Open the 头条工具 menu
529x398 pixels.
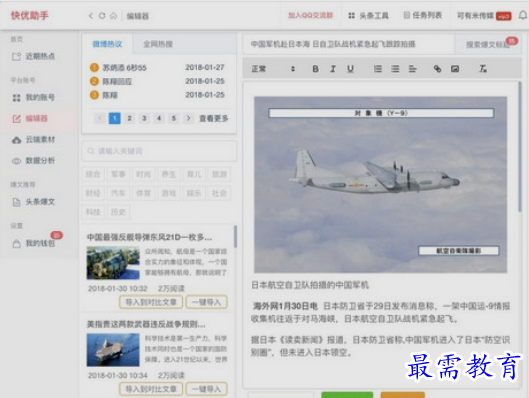pos(368,16)
